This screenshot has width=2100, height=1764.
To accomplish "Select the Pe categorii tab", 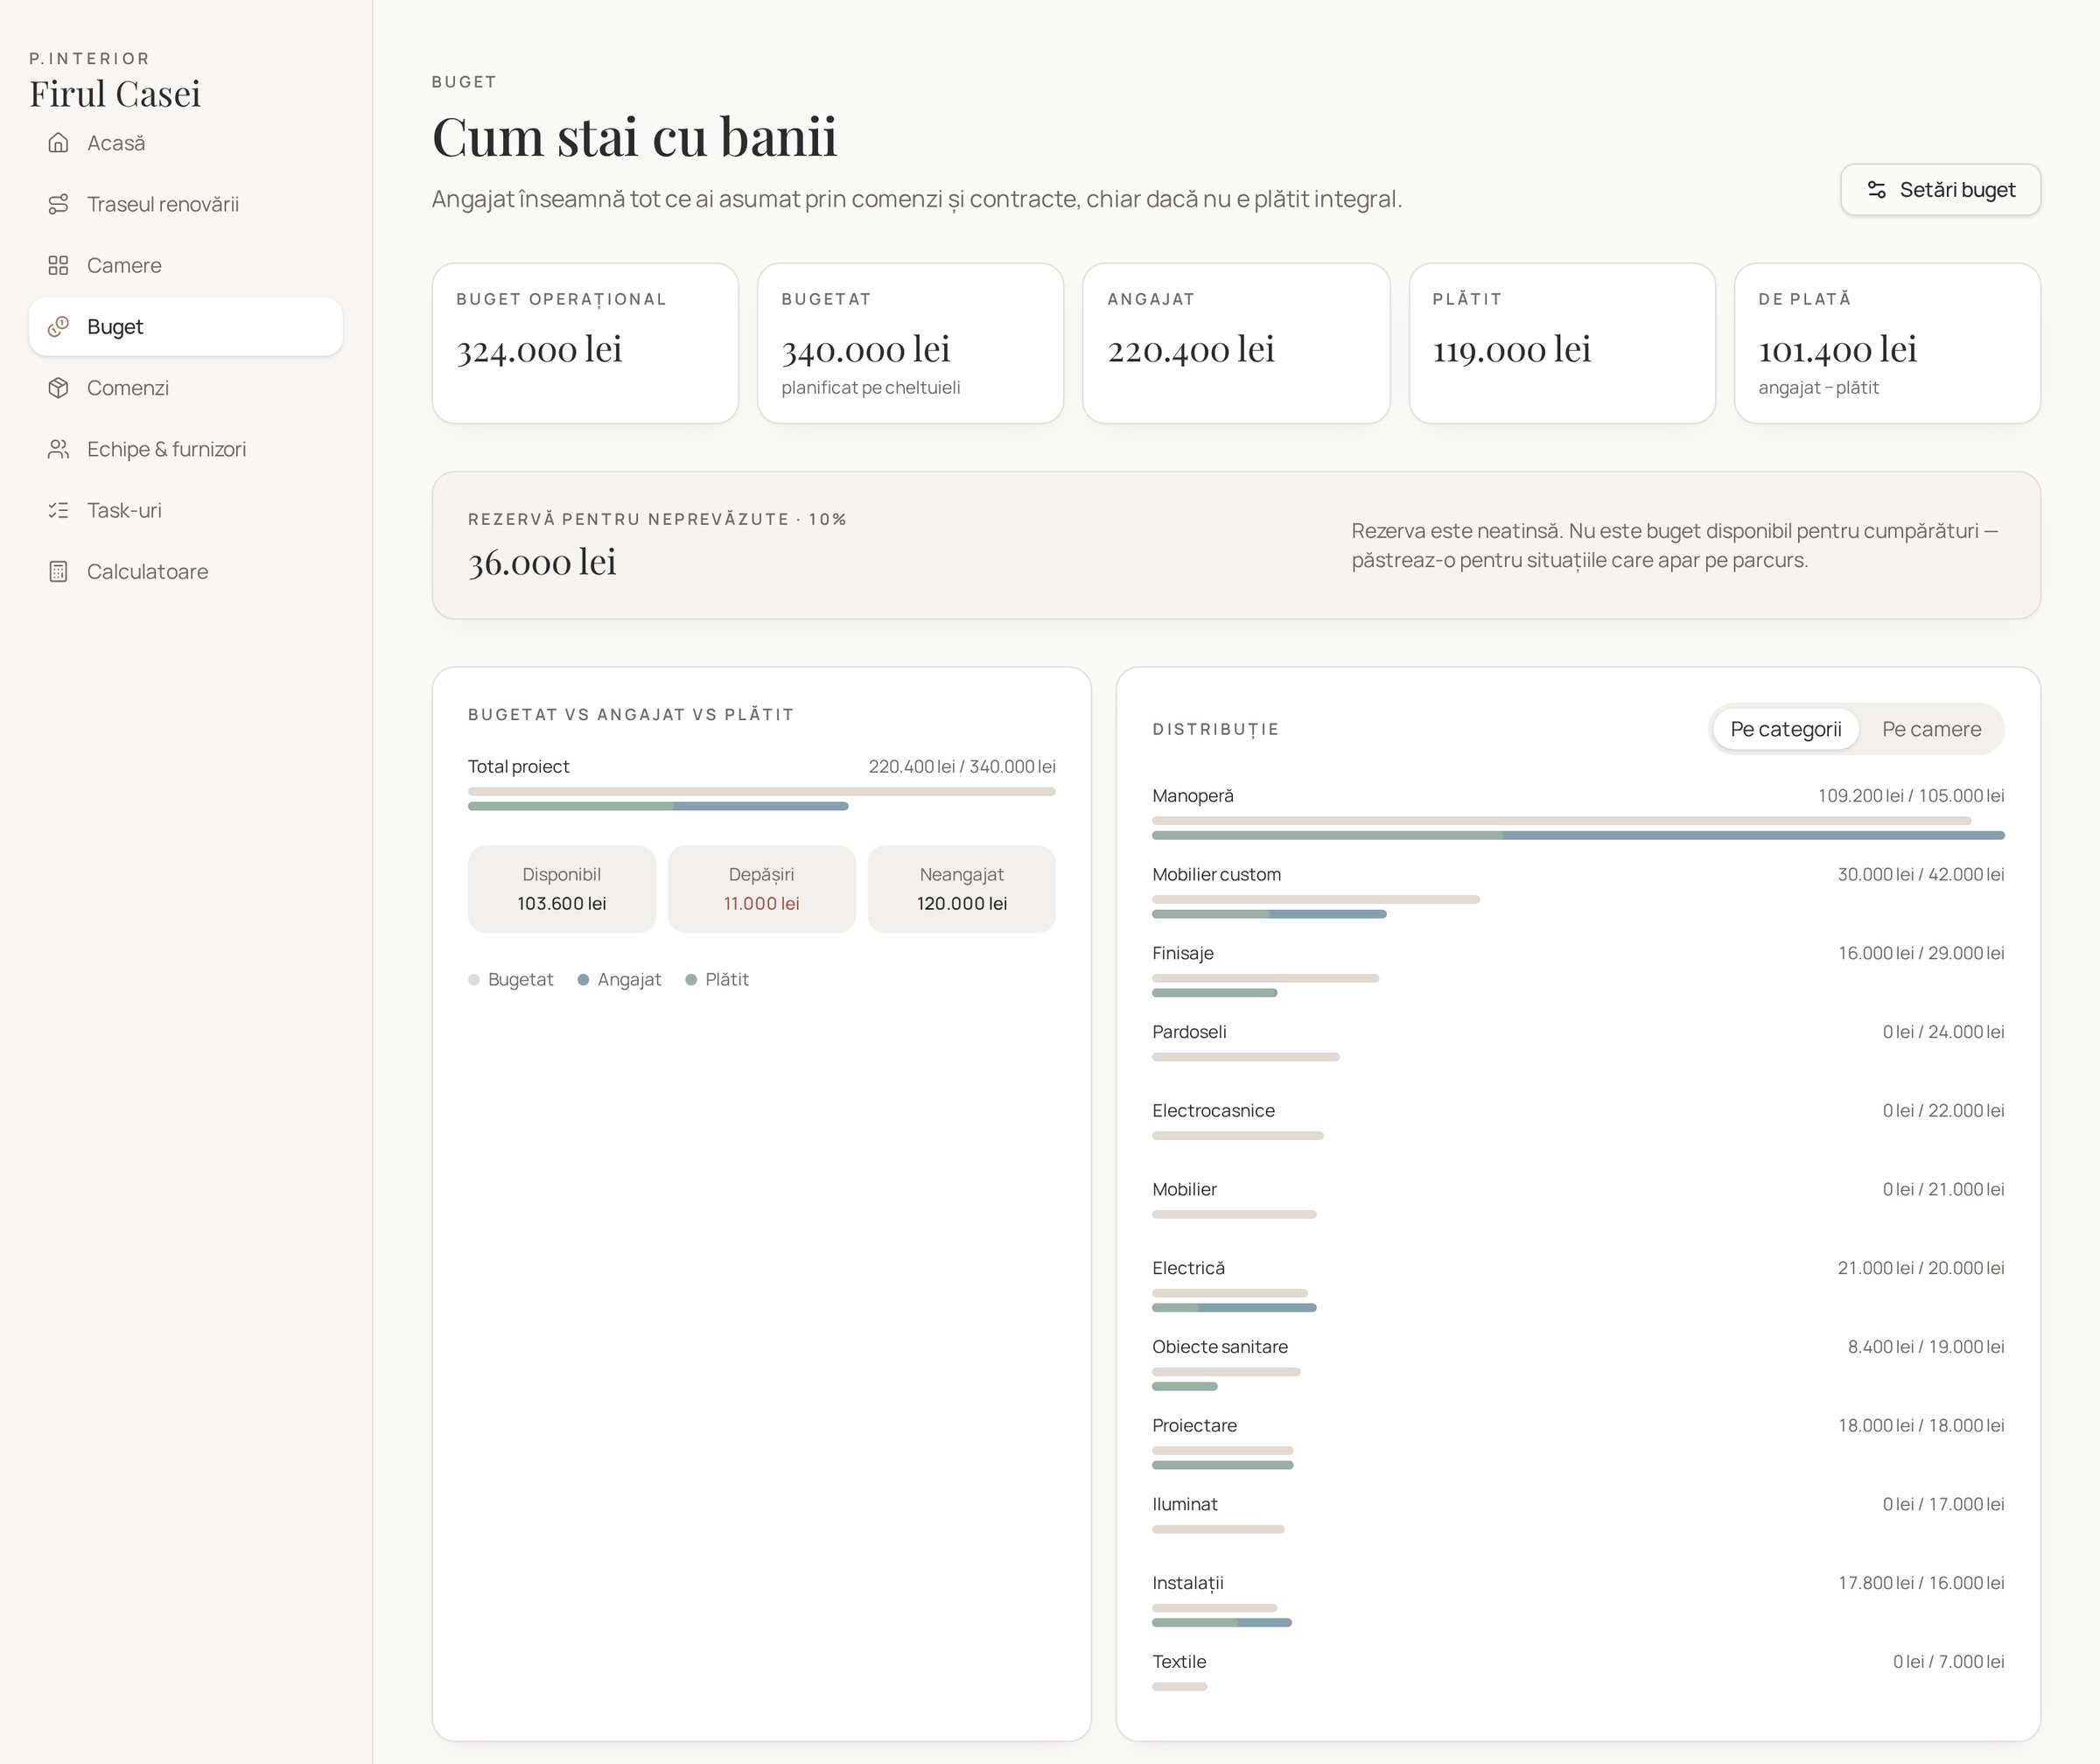I will 1786,729.
